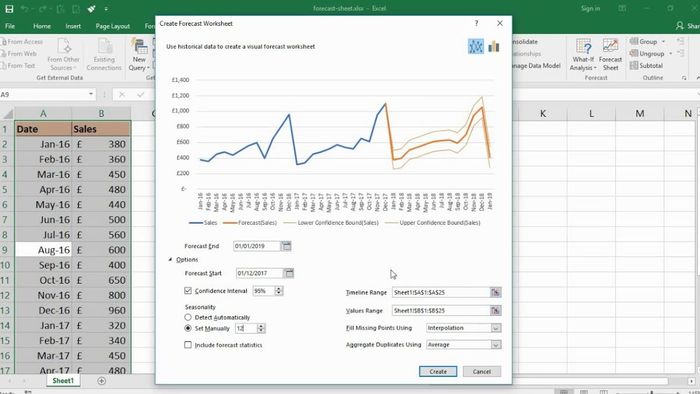Click the Values Range input field
This screenshot has height=394, width=700.
pyautogui.click(x=441, y=311)
